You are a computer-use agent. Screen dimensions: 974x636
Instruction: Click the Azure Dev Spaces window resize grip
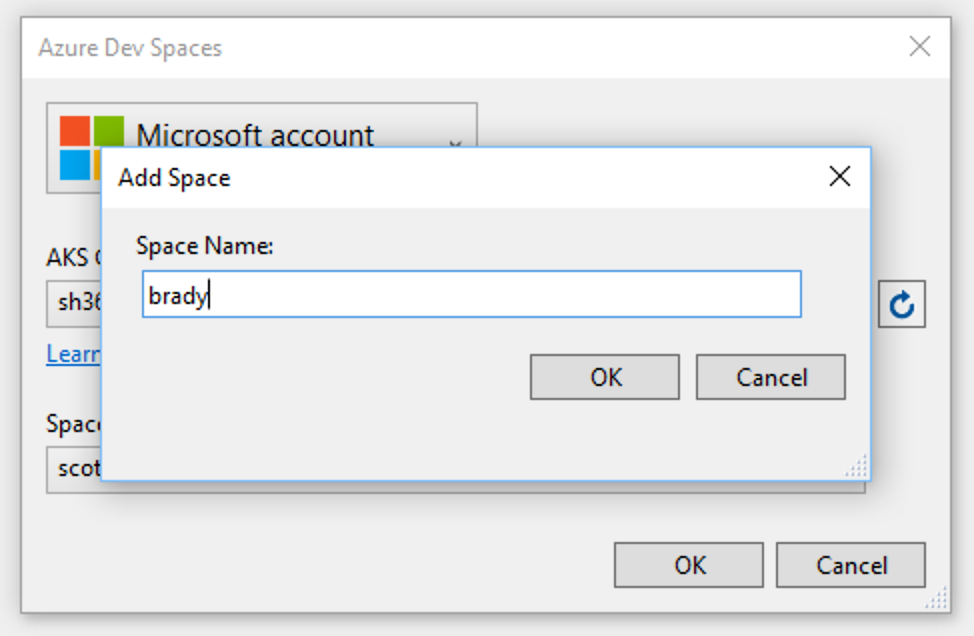tap(937, 598)
